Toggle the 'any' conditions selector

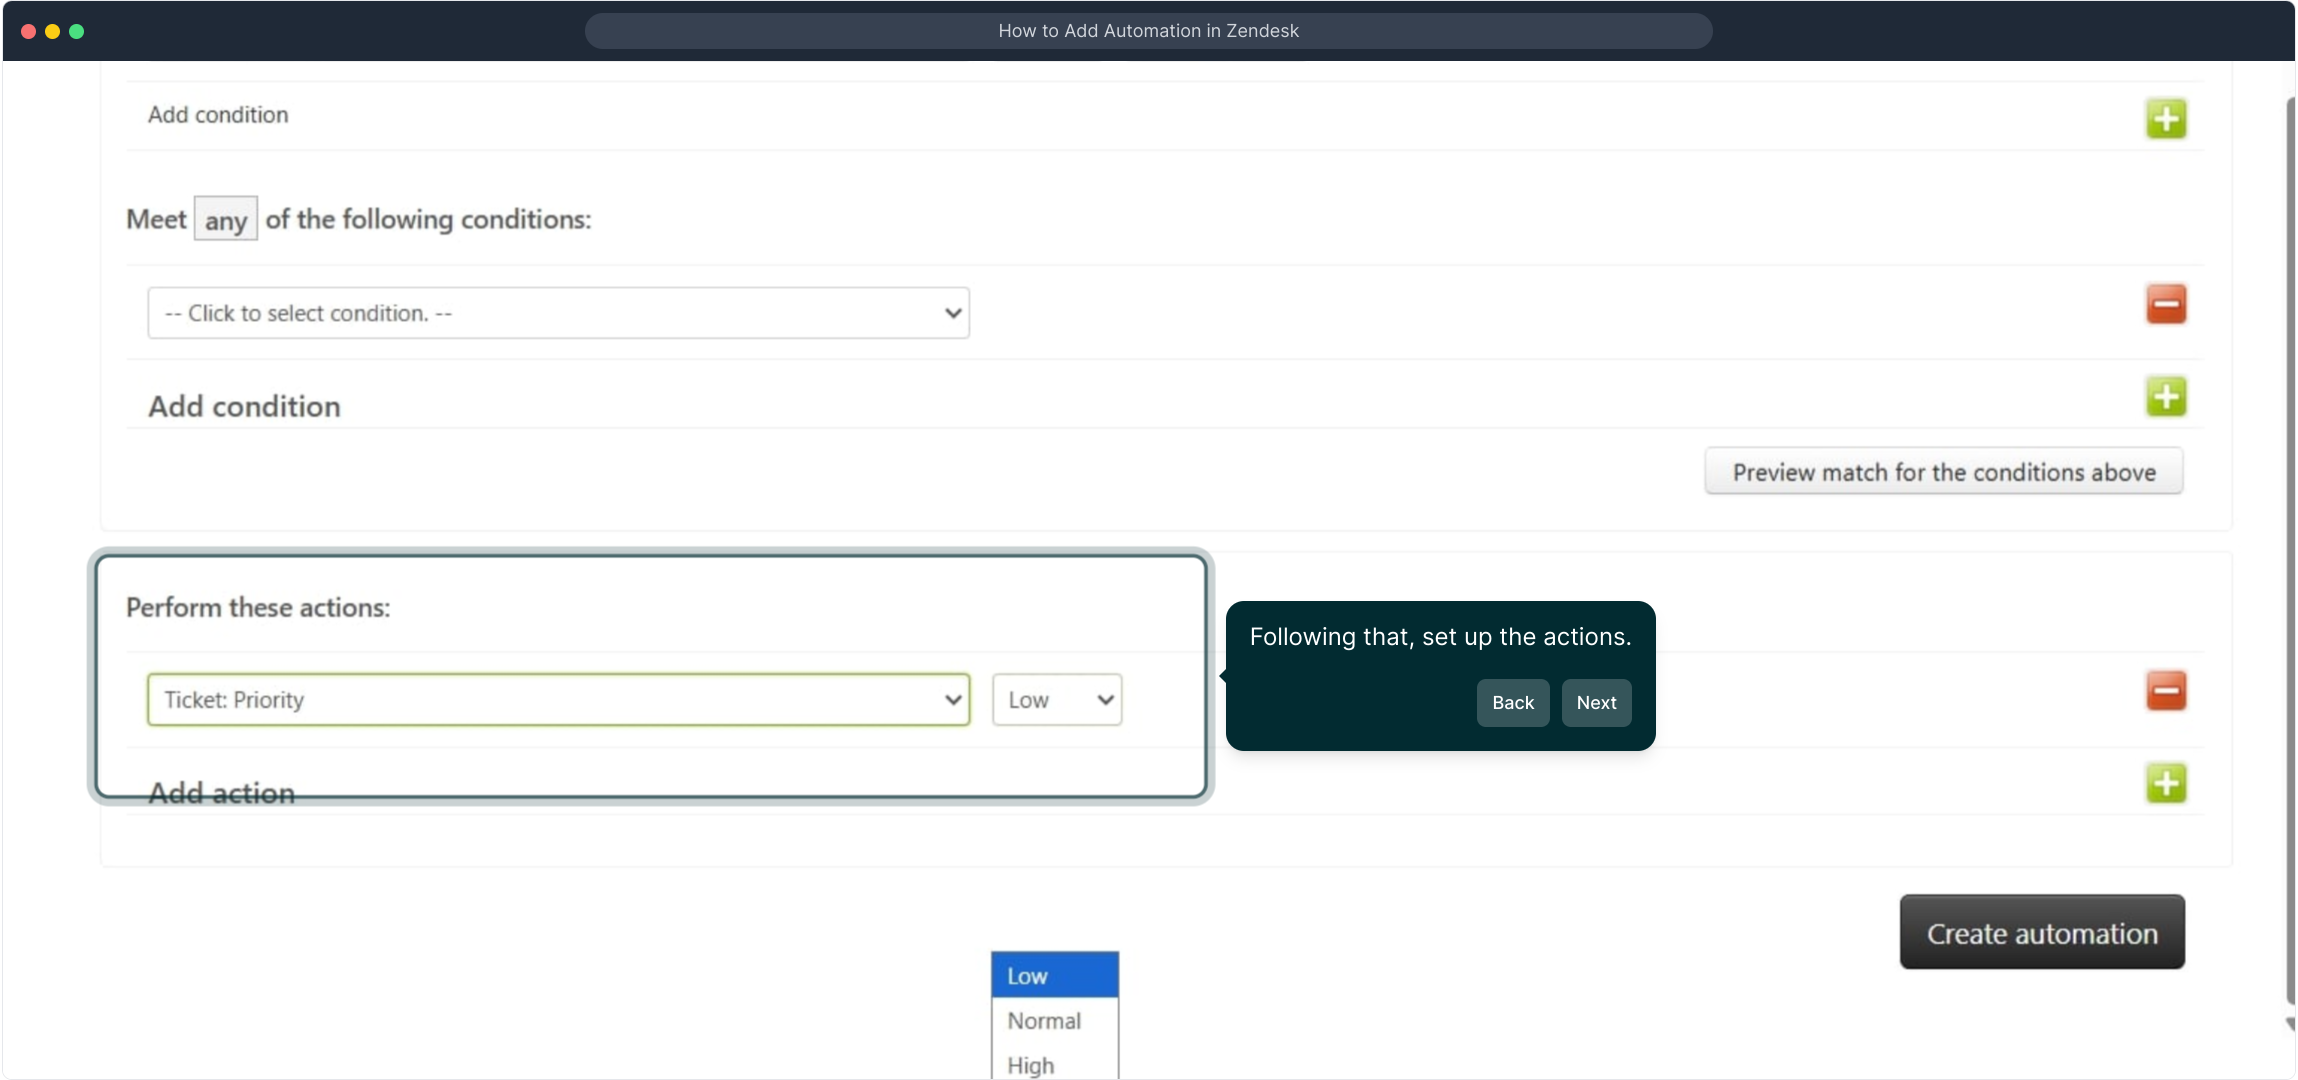coord(226,219)
